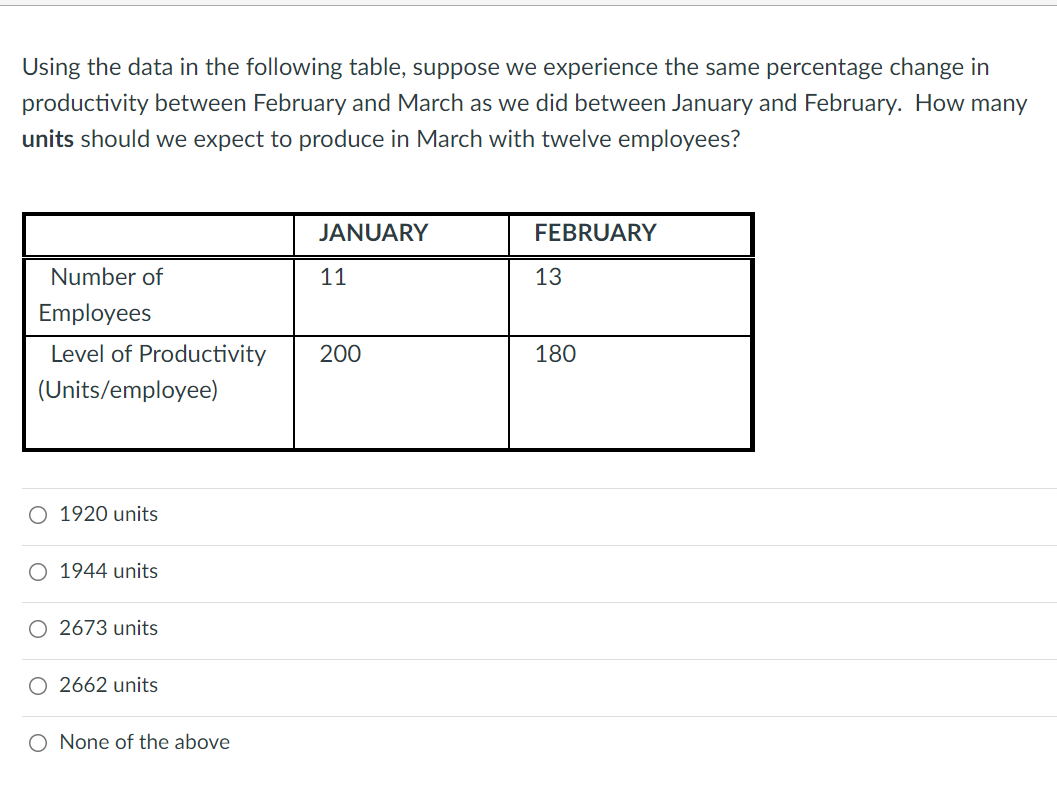Image resolution: width=1057 pixels, height=786 pixels.
Task: Click the bolded word units in the question
Action: (44, 138)
